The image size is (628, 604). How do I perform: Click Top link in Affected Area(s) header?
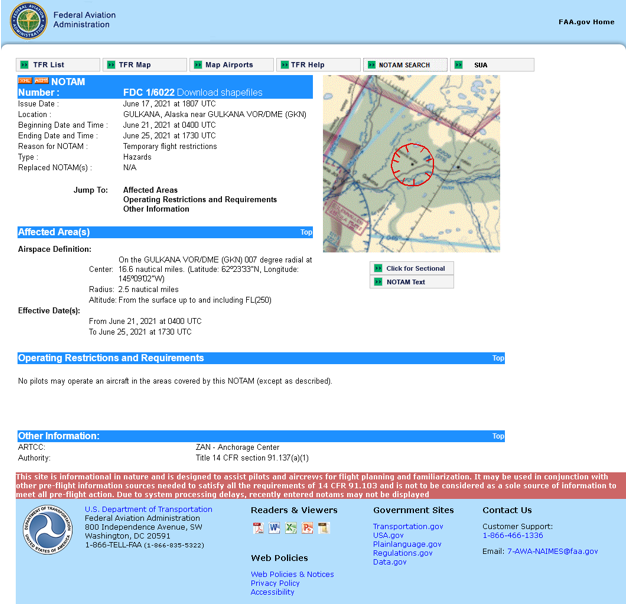pyautogui.click(x=306, y=232)
